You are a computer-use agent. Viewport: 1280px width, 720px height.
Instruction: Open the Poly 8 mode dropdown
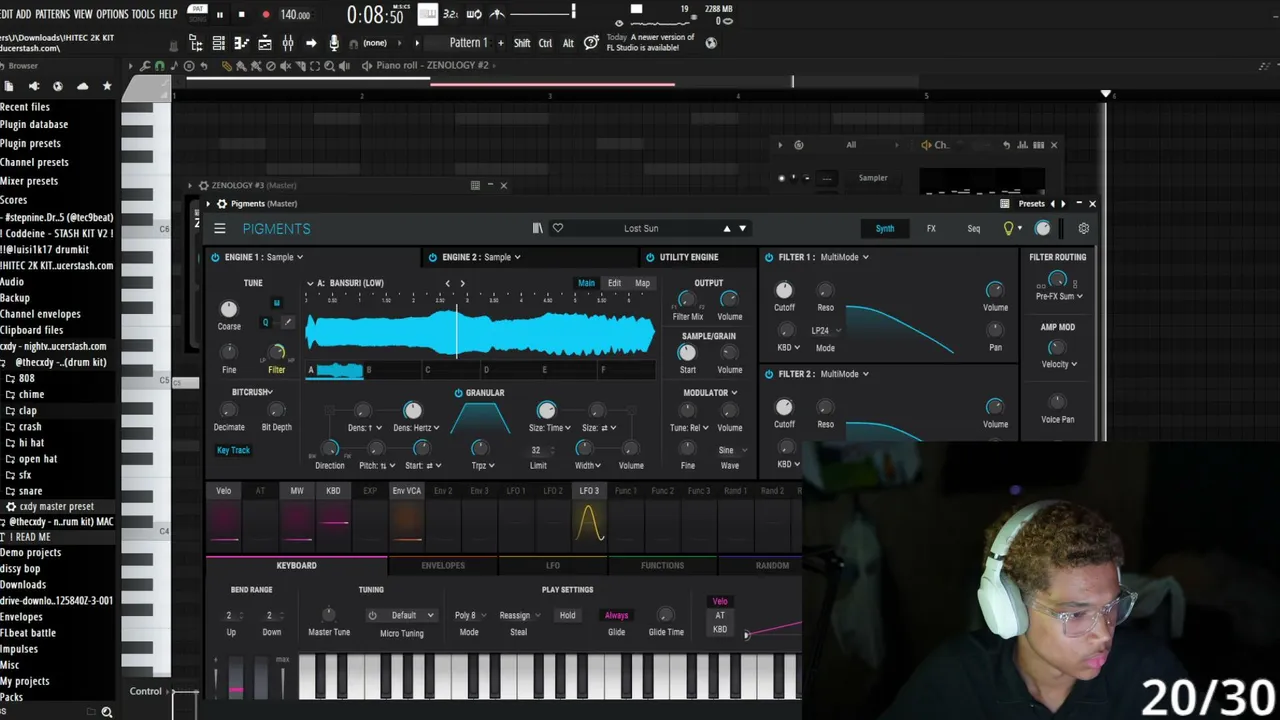click(469, 616)
